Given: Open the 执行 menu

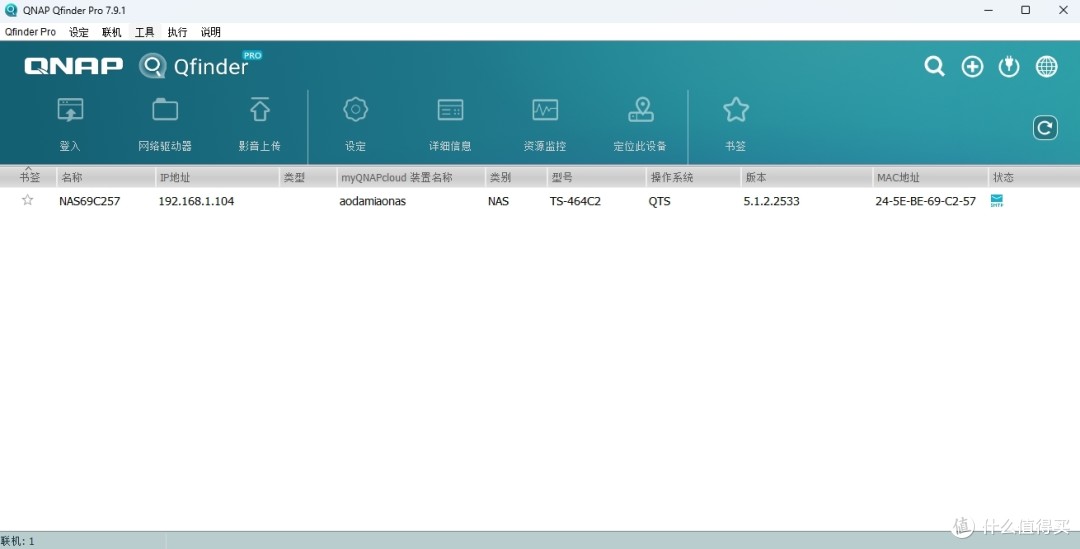Looking at the screenshot, I should coord(177,32).
